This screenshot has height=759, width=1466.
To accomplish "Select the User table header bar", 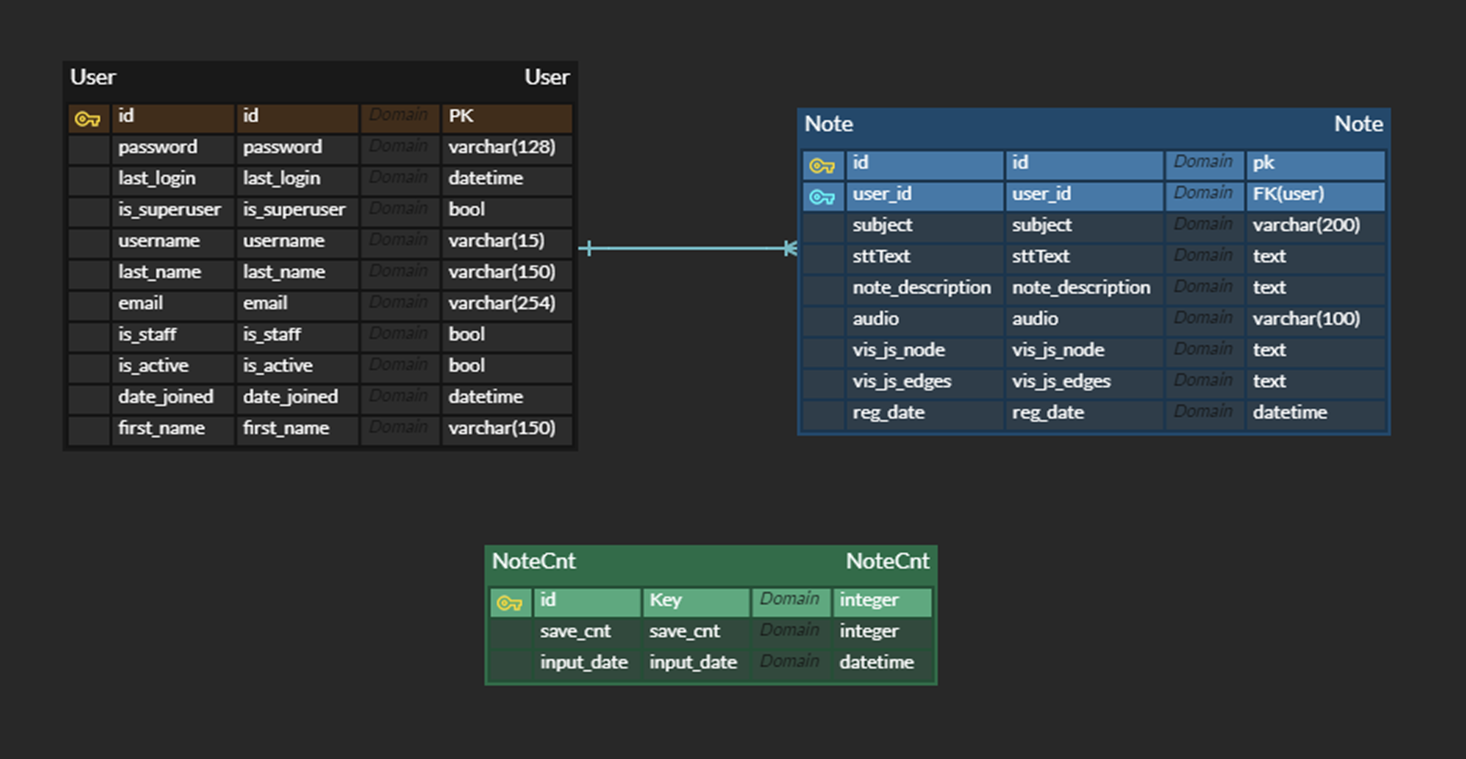I will pyautogui.click(x=320, y=78).
